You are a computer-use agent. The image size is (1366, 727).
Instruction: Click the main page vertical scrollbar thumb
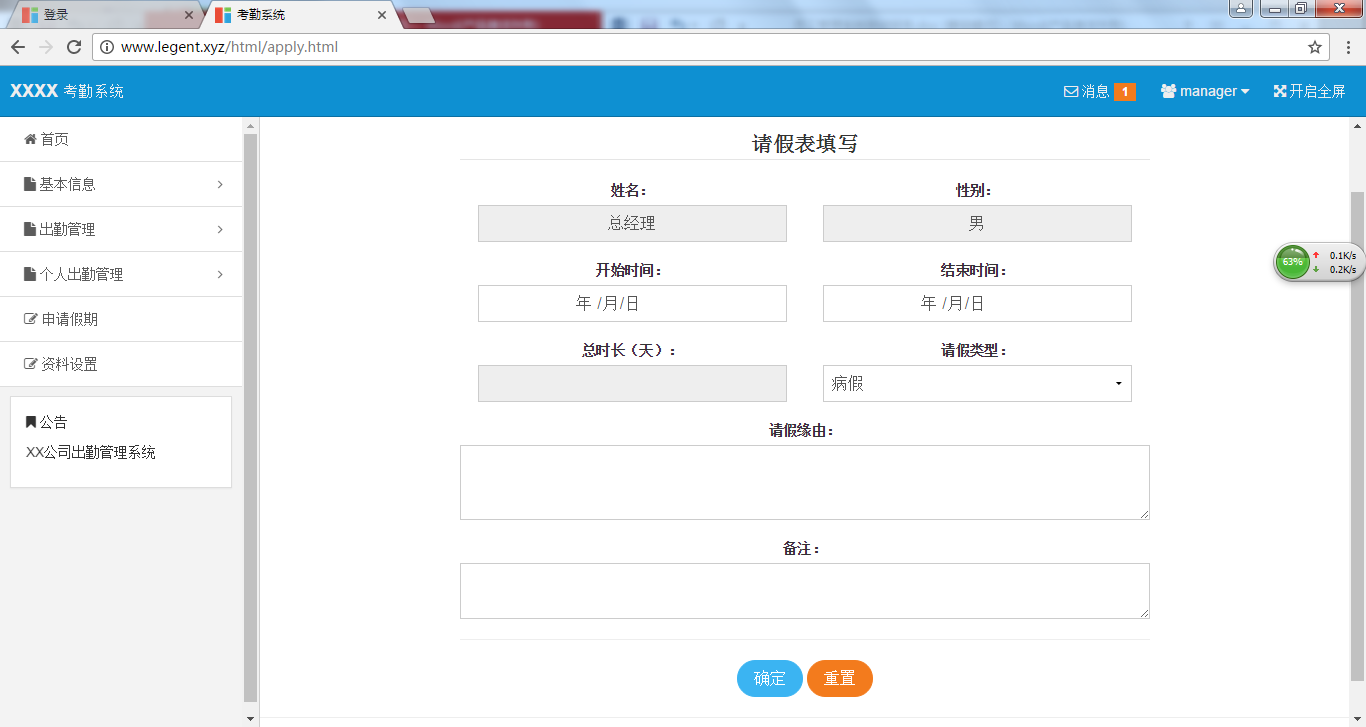coord(1357,435)
